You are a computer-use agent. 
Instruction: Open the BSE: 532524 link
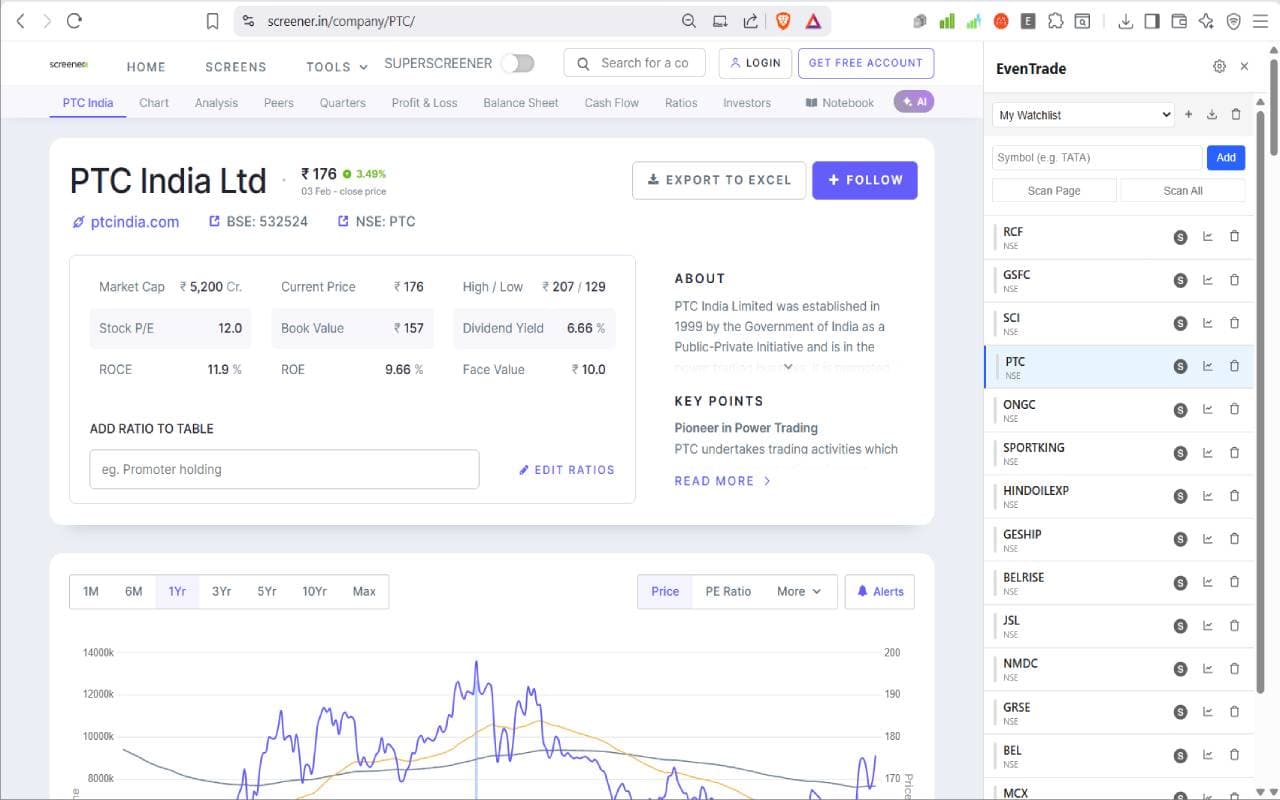pos(258,222)
